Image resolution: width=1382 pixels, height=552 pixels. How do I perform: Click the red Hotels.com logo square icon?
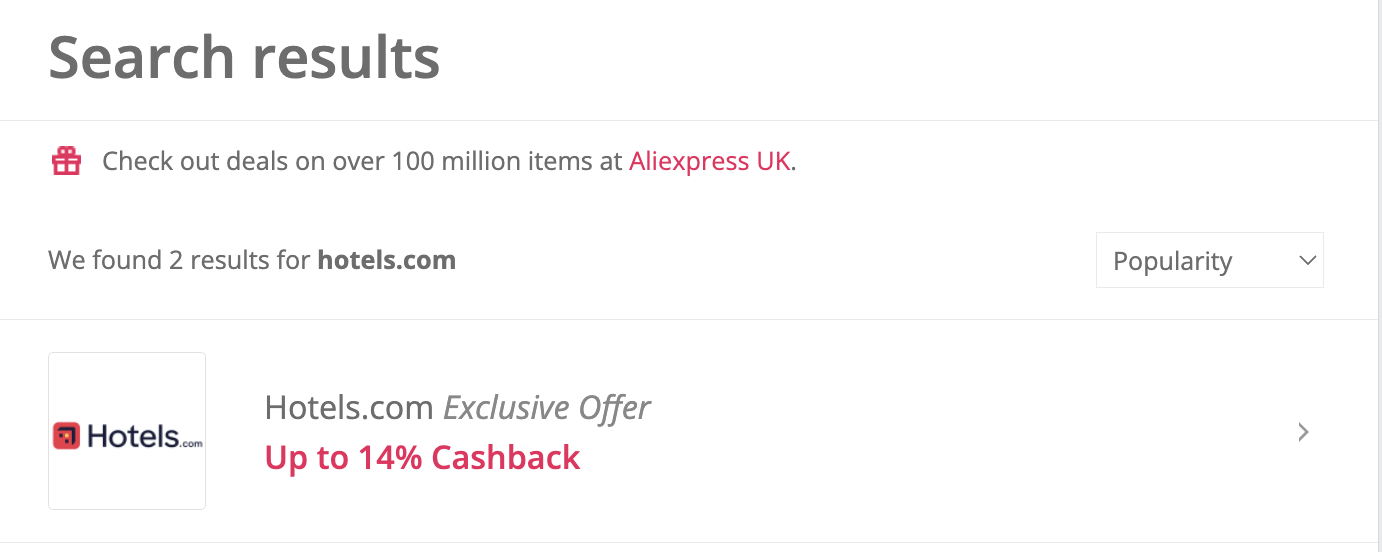click(66, 436)
